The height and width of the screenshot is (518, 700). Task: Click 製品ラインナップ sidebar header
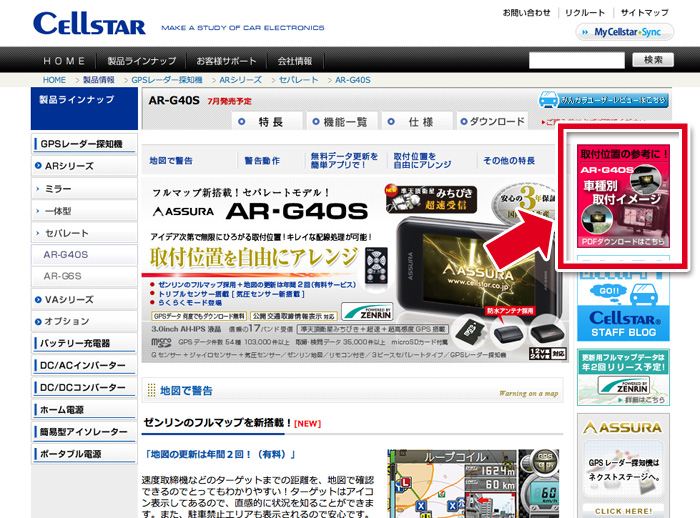tap(84, 109)
